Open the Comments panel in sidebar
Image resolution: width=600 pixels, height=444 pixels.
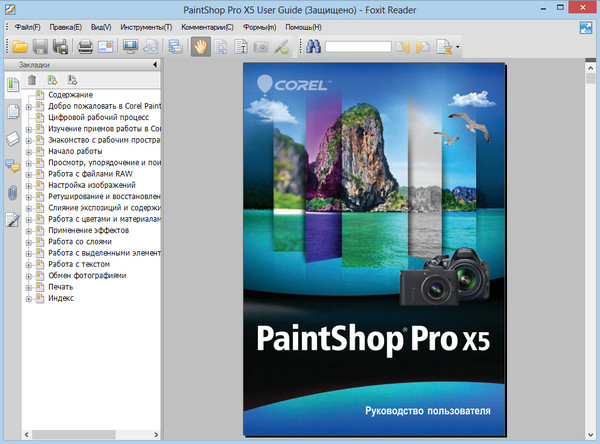(13, 164)
